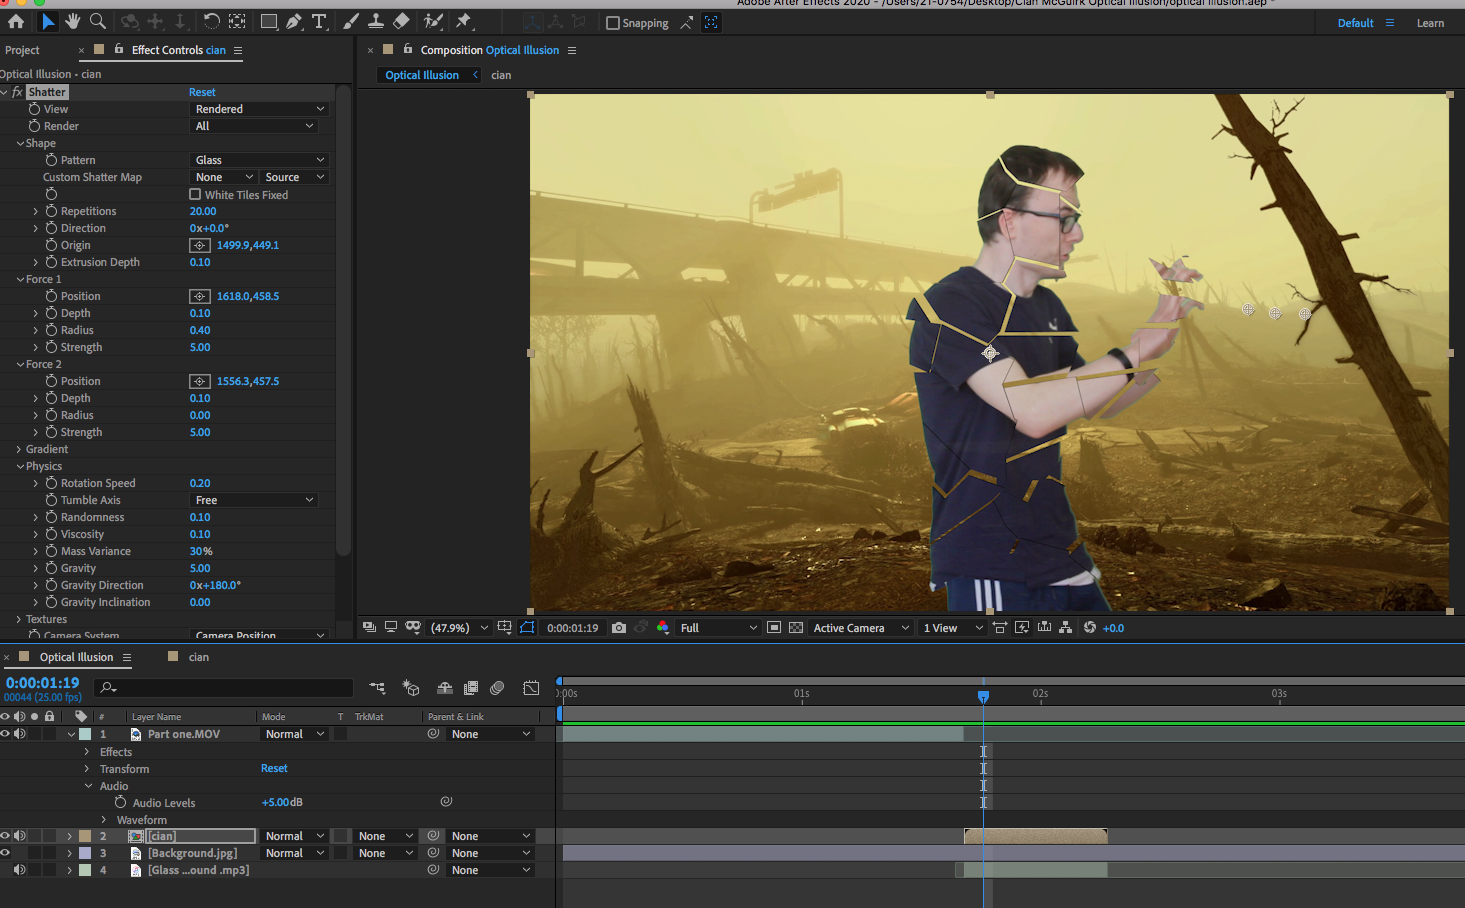The height and width of the screenshot is (908, 1465).
Task: Toggle stopwatch for Repetitions property
Action: coord(51,211)
